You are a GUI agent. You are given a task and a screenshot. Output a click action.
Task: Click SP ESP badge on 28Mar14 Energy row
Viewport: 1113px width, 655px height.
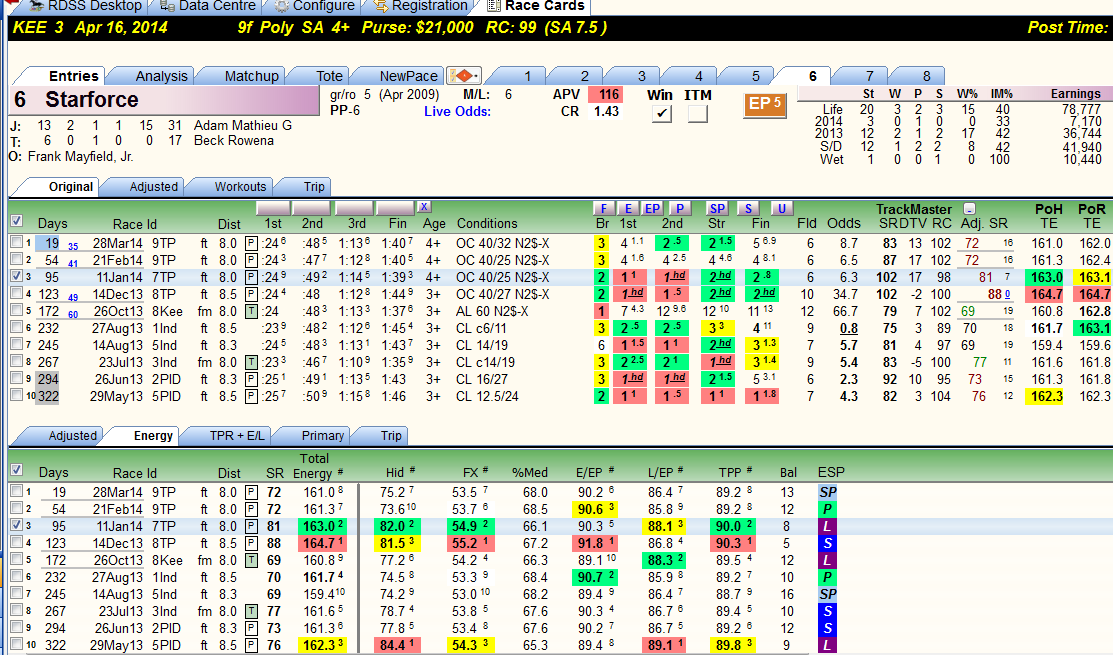coord(828,492)
